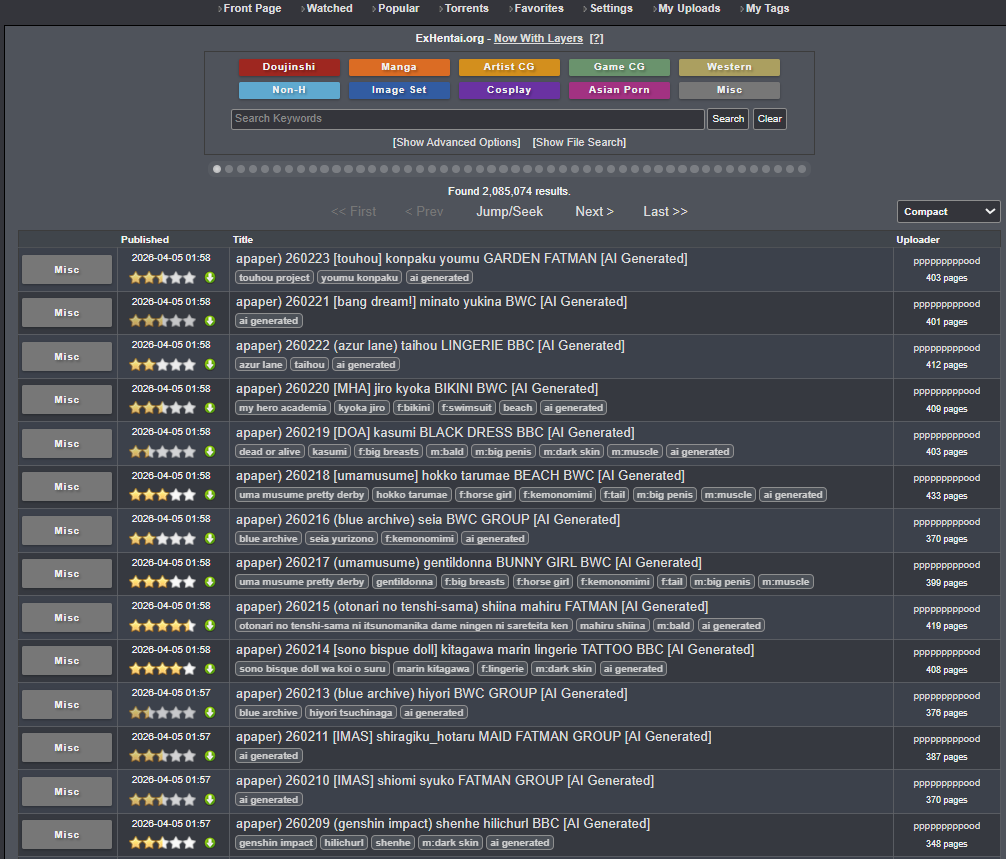Click the 'Found 2,085,074 results.' text

(509, 191)
